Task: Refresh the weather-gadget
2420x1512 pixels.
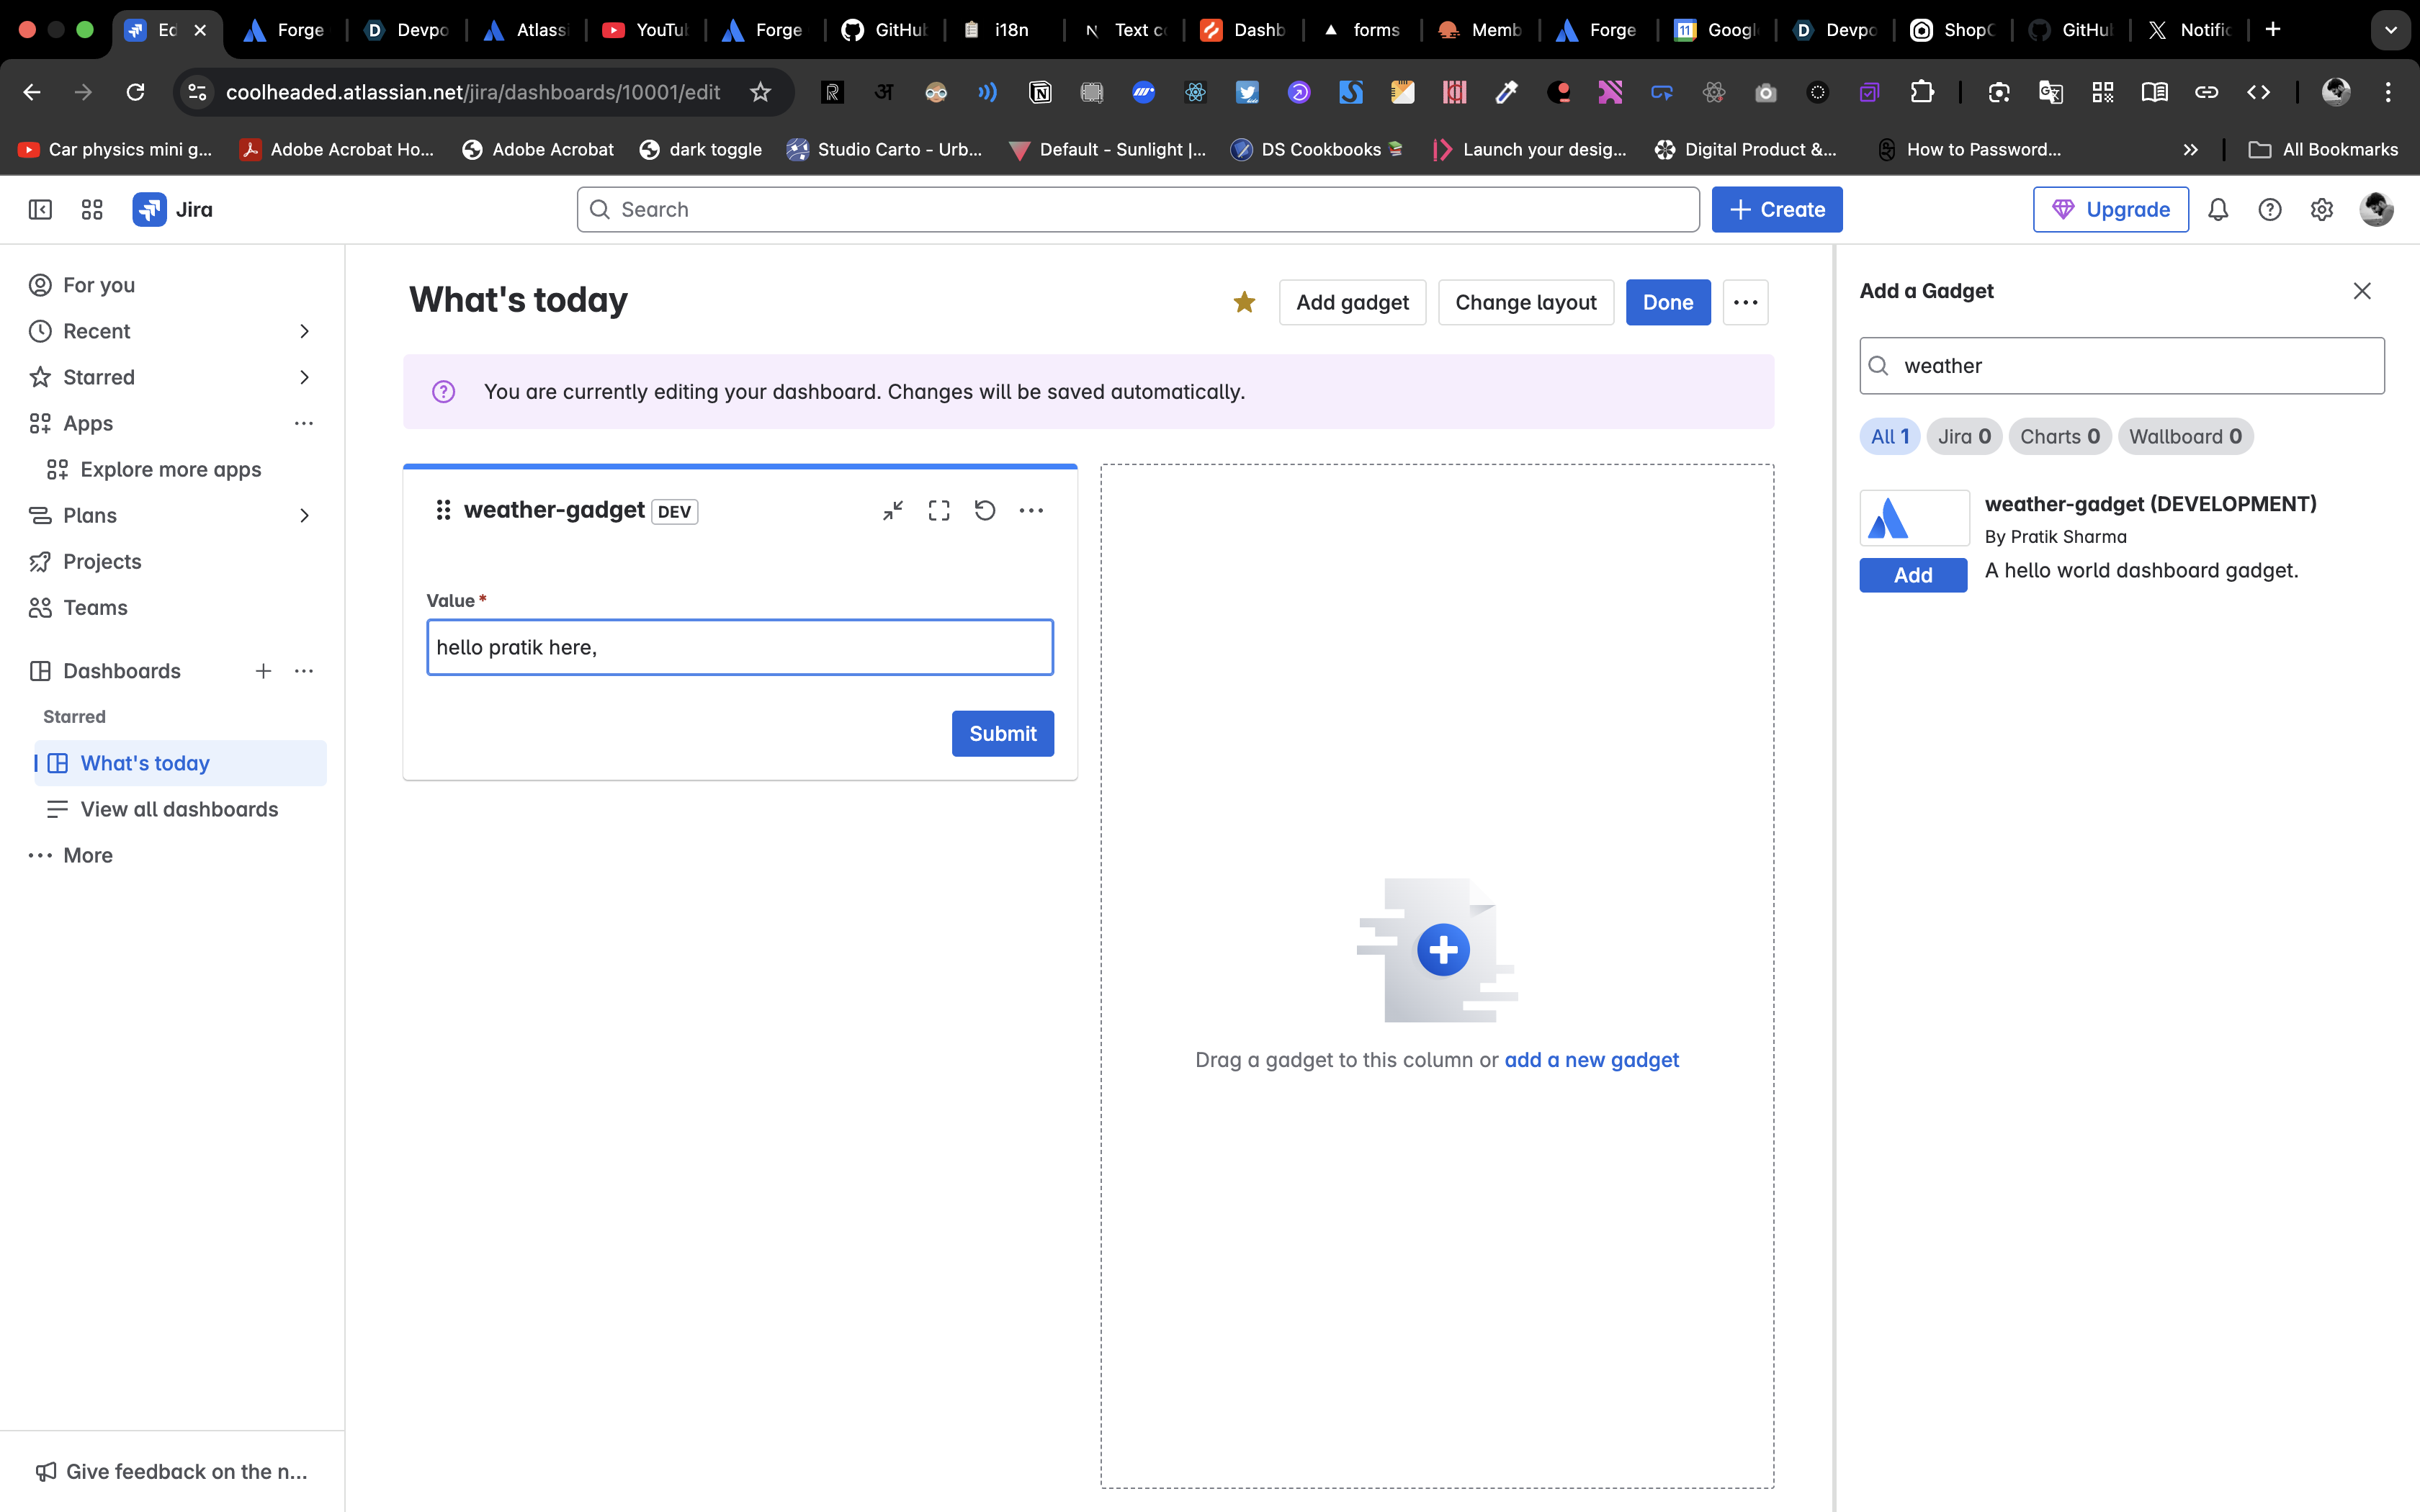Action: coord(985,511)
